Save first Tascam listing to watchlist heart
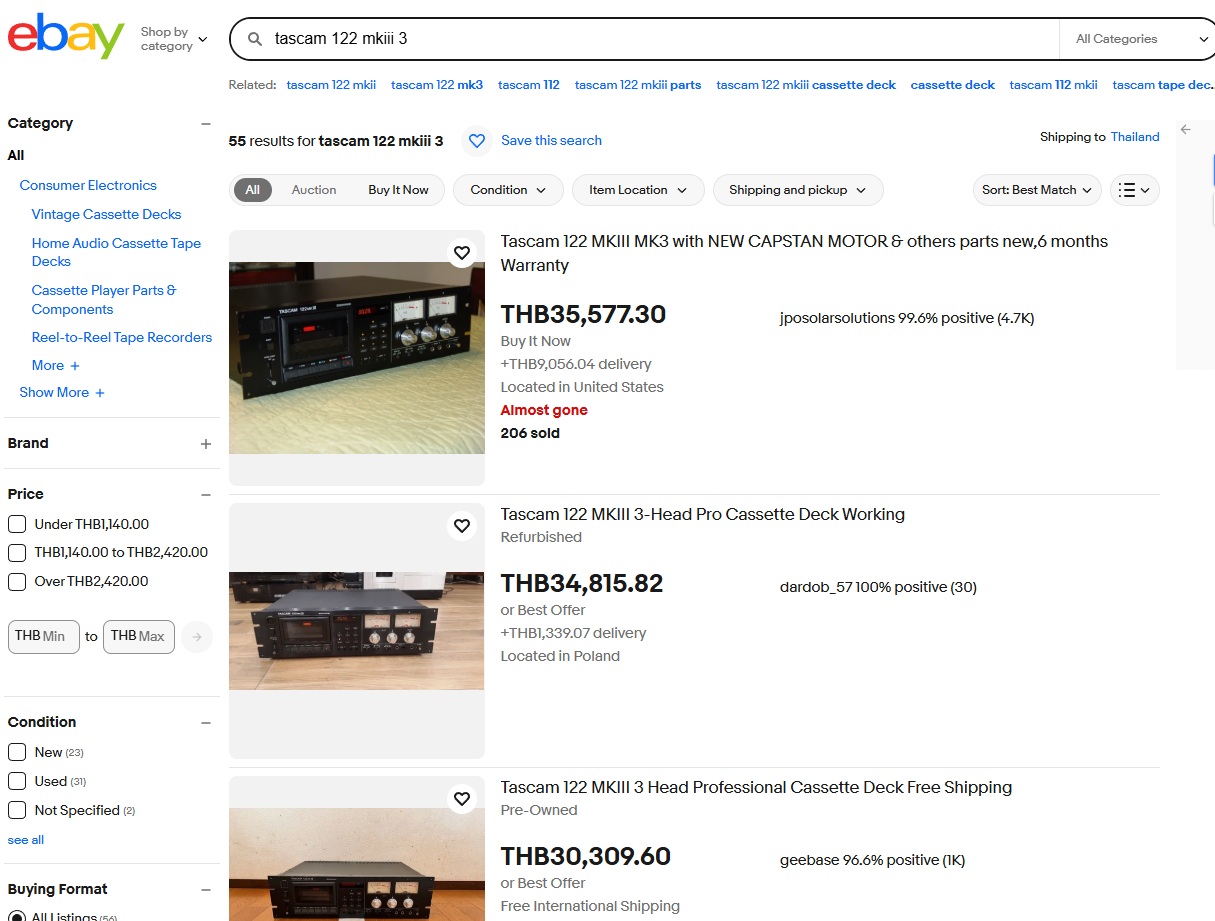Screen dimensions: 1215x921 (461, 253)
